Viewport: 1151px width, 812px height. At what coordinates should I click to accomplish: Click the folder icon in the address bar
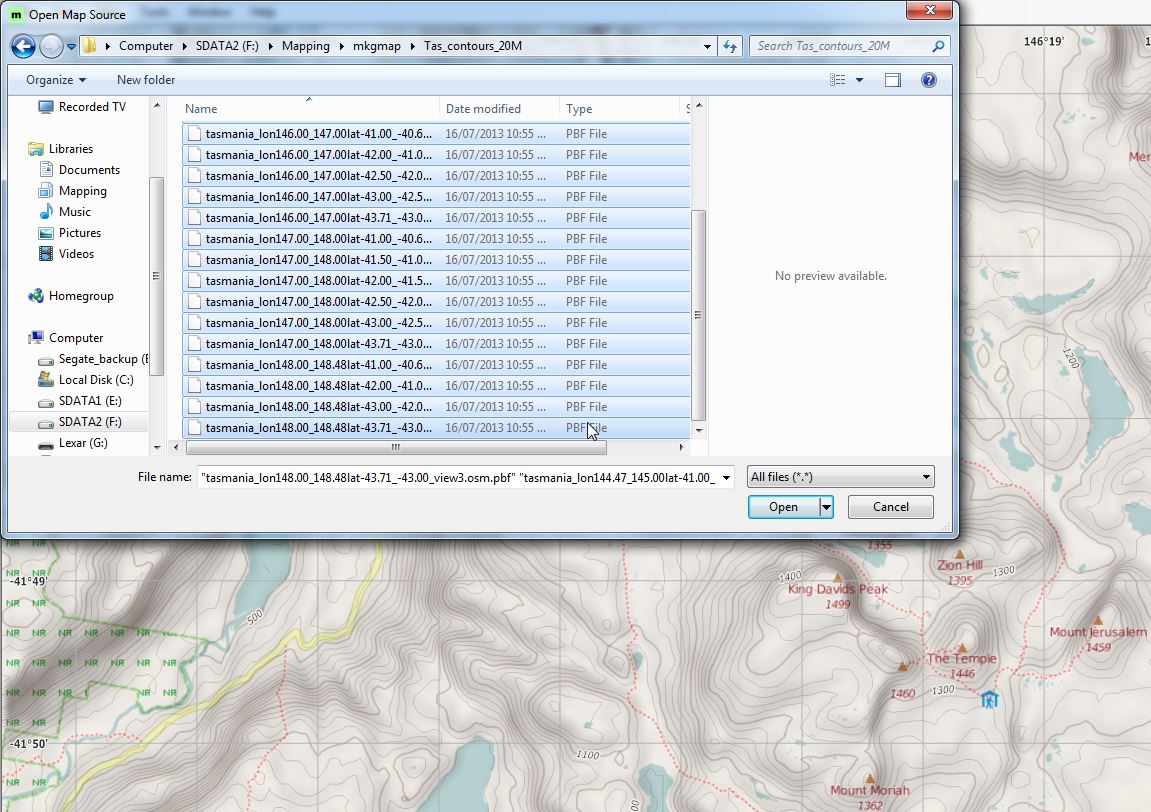89,46
